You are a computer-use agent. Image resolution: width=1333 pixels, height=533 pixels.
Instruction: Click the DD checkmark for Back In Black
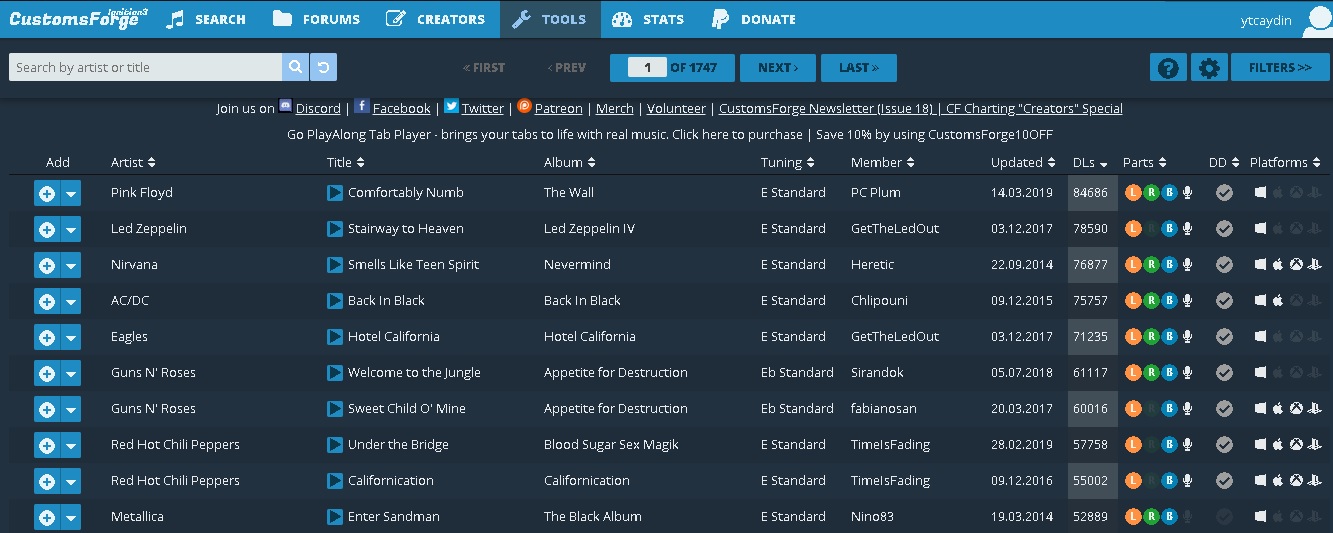pyautogui.click(x=1224, y=301)
